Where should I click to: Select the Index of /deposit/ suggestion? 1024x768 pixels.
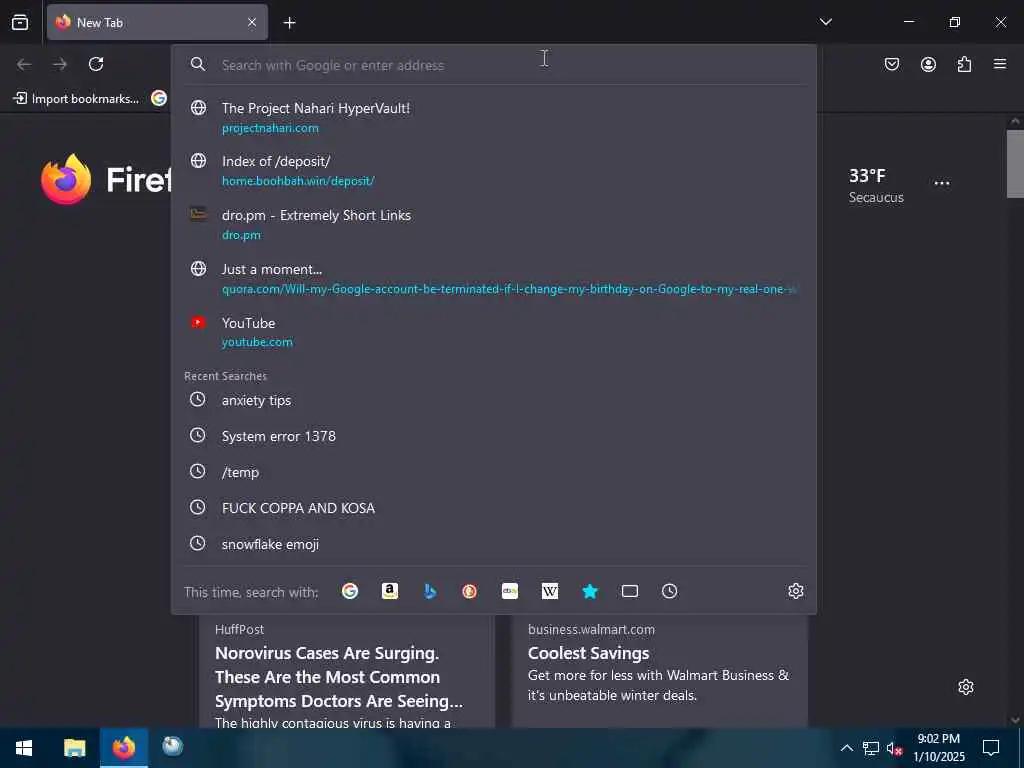click(x=494, y=170)
